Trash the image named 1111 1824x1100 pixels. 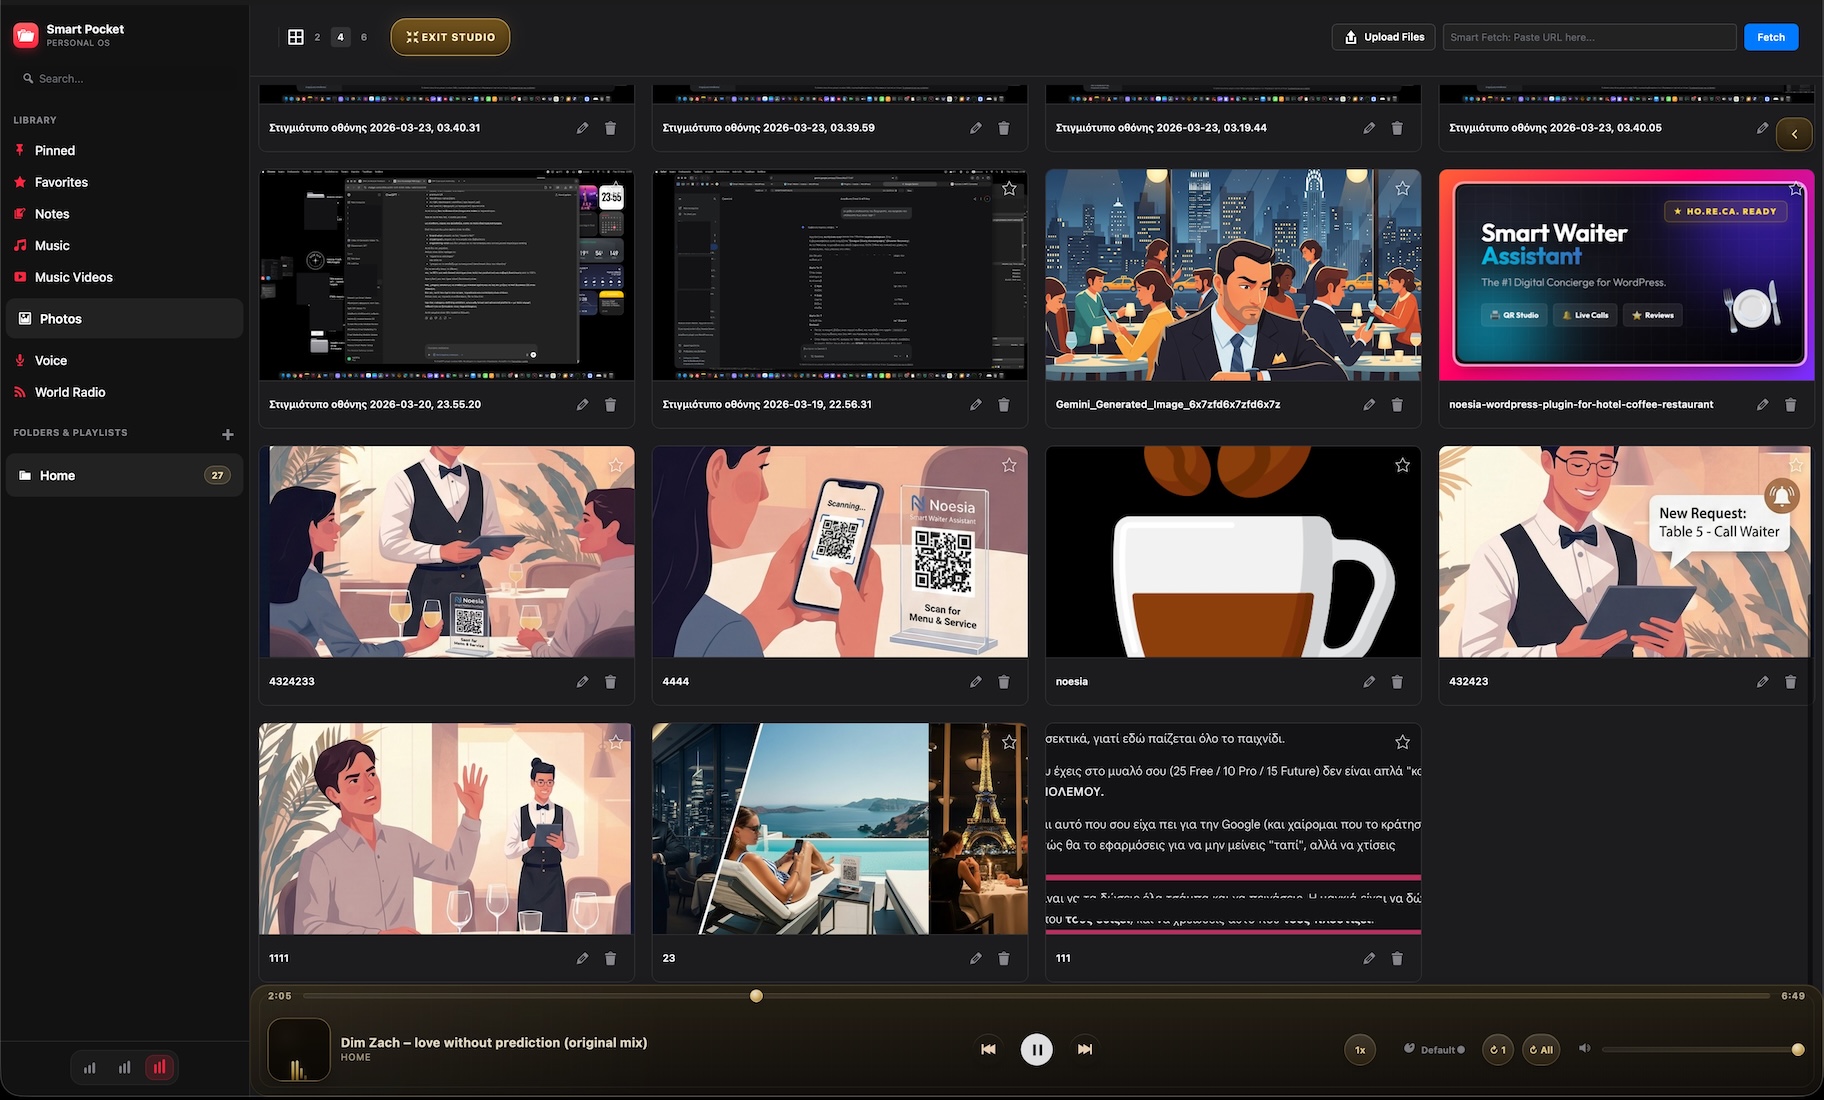point(610,959)
